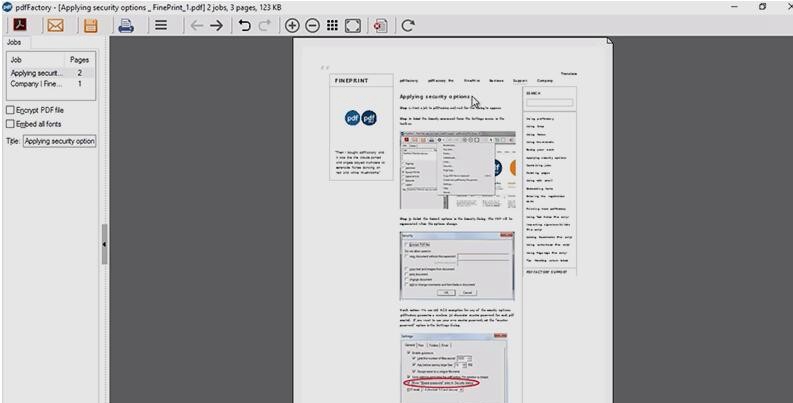
Task: Minimize the pdfFactory window
Action: pyautogui.click(x=734, y=7)
